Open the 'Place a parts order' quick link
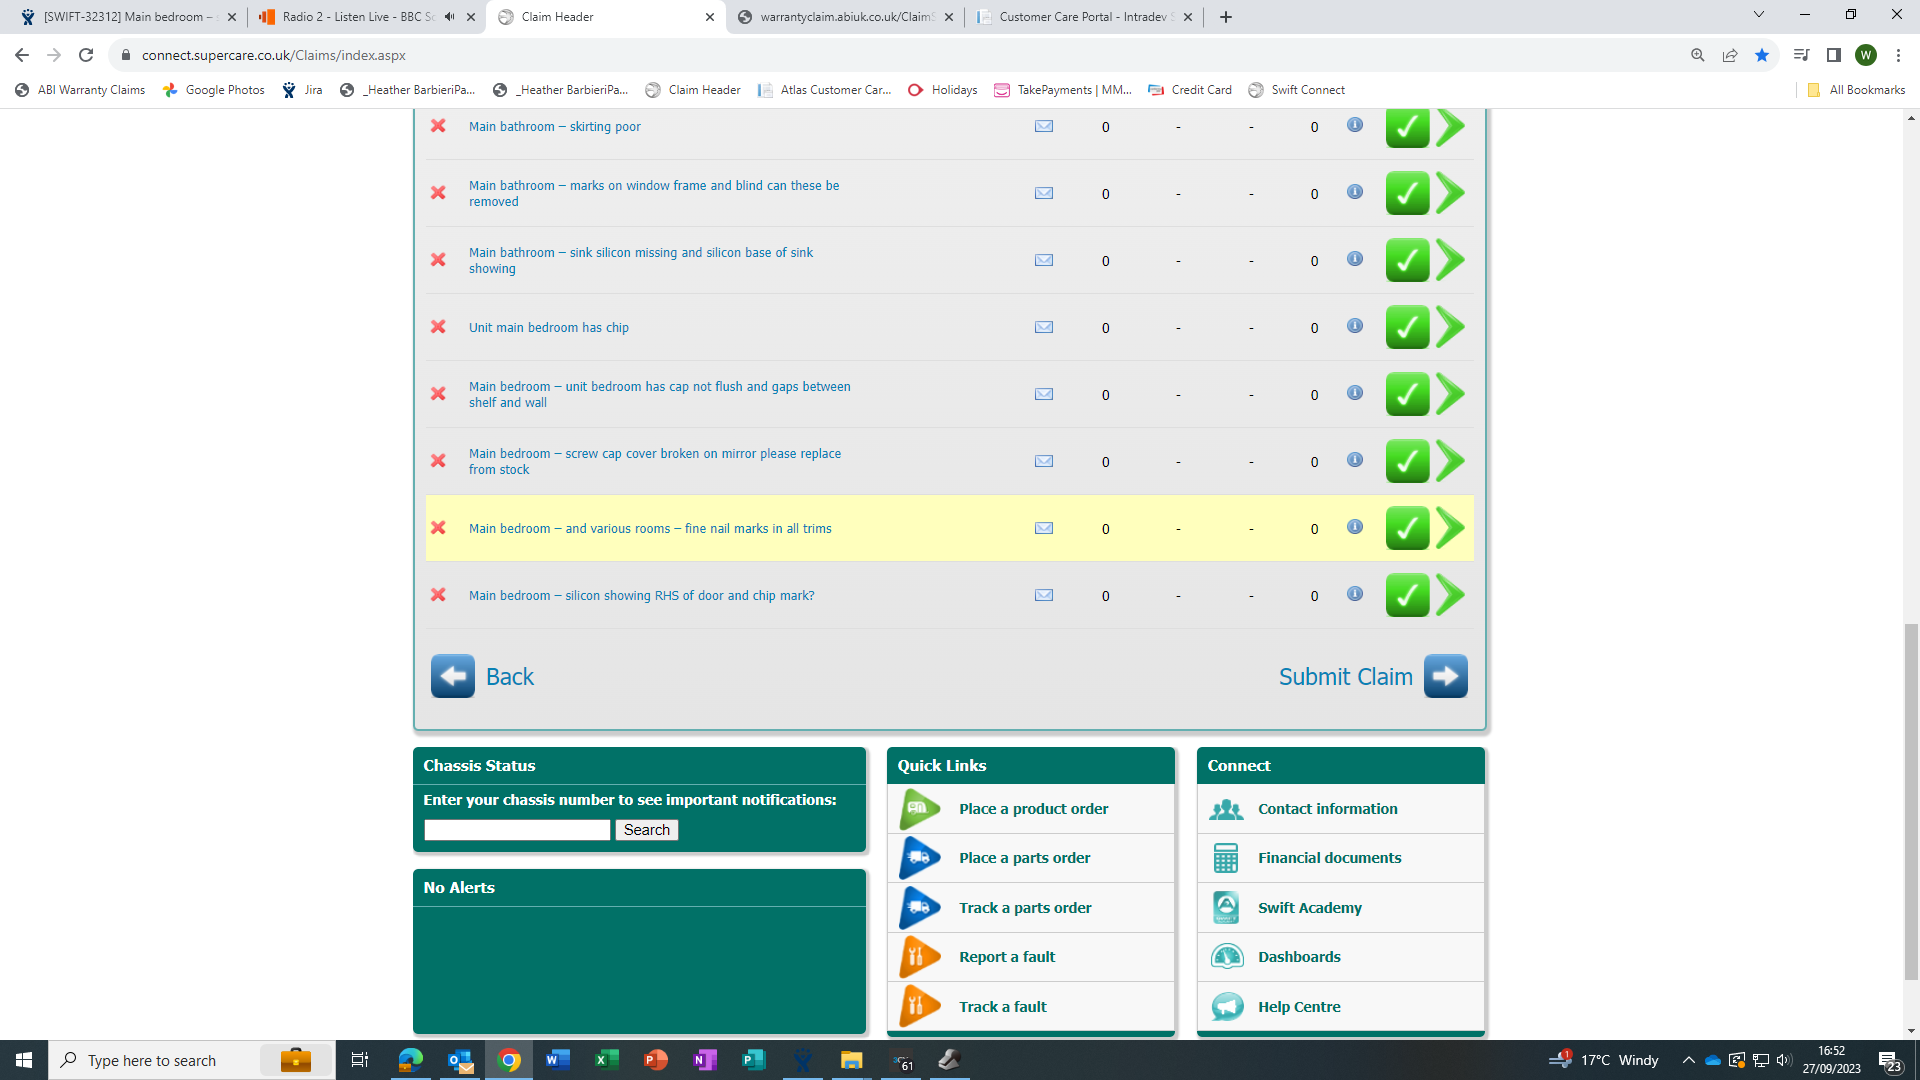Viewport: 1920px width, 1080px height. point(1024,858)
